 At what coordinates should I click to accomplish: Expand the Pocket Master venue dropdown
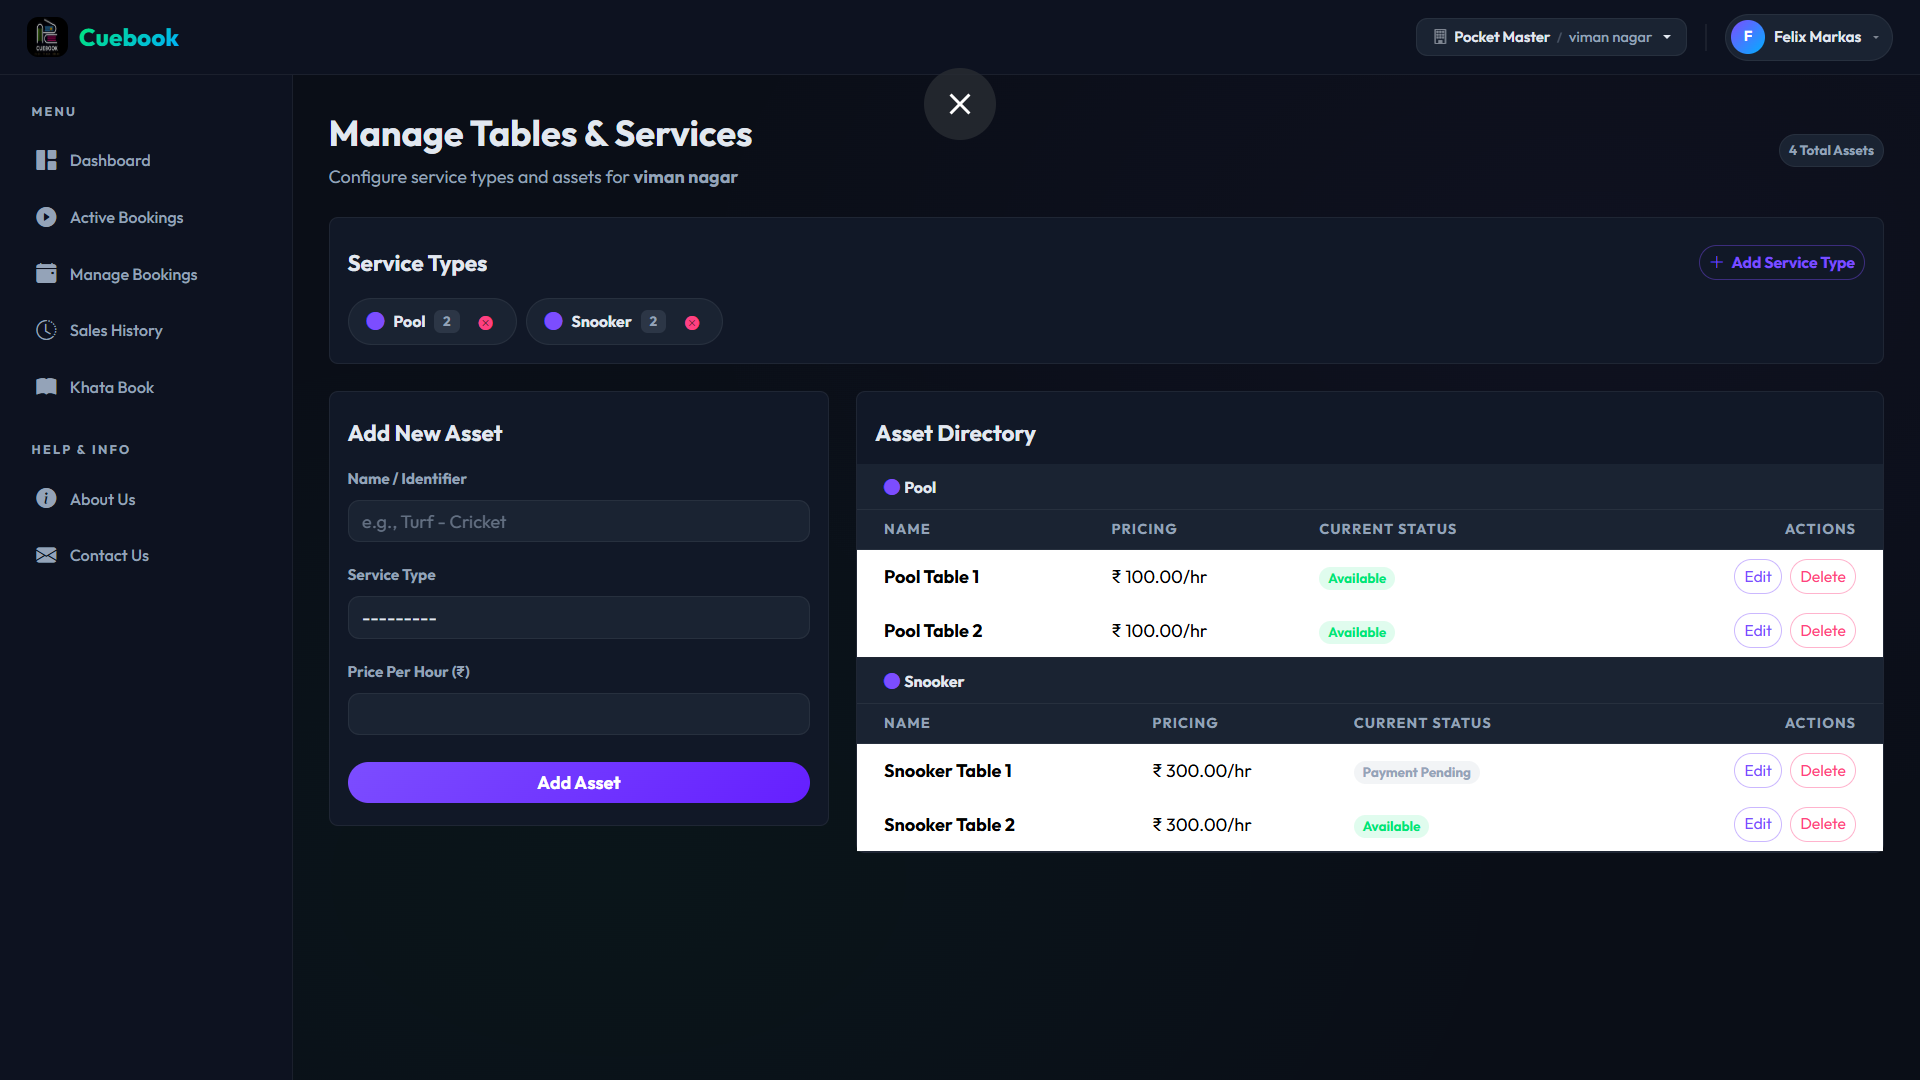[1551, 37]
